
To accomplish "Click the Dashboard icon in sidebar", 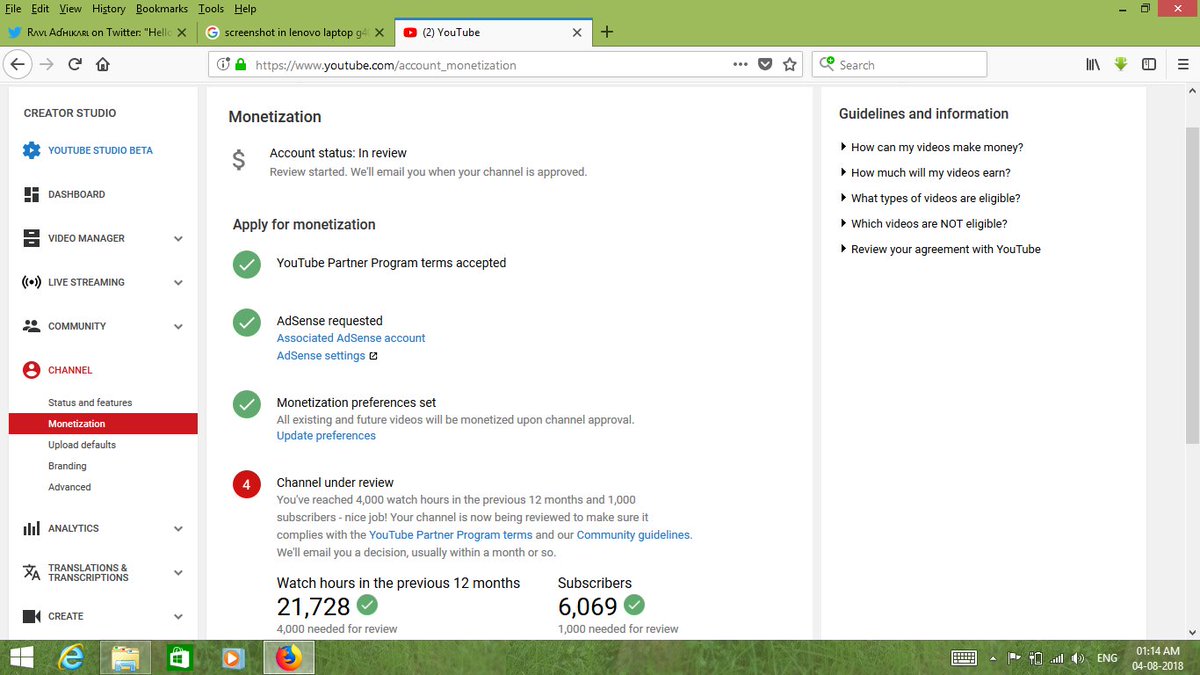I will click(31, 194).
